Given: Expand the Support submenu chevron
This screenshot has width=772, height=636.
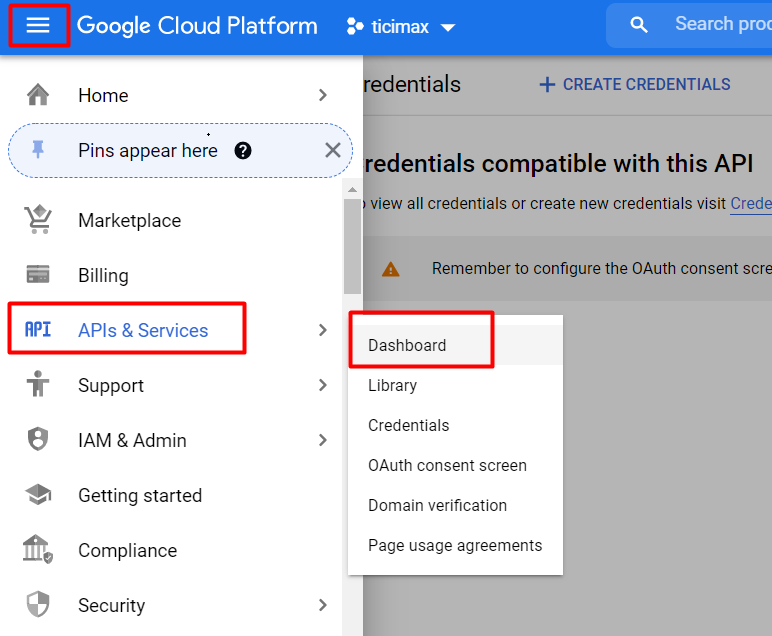Looking at the screenshot, I should 323,384.
